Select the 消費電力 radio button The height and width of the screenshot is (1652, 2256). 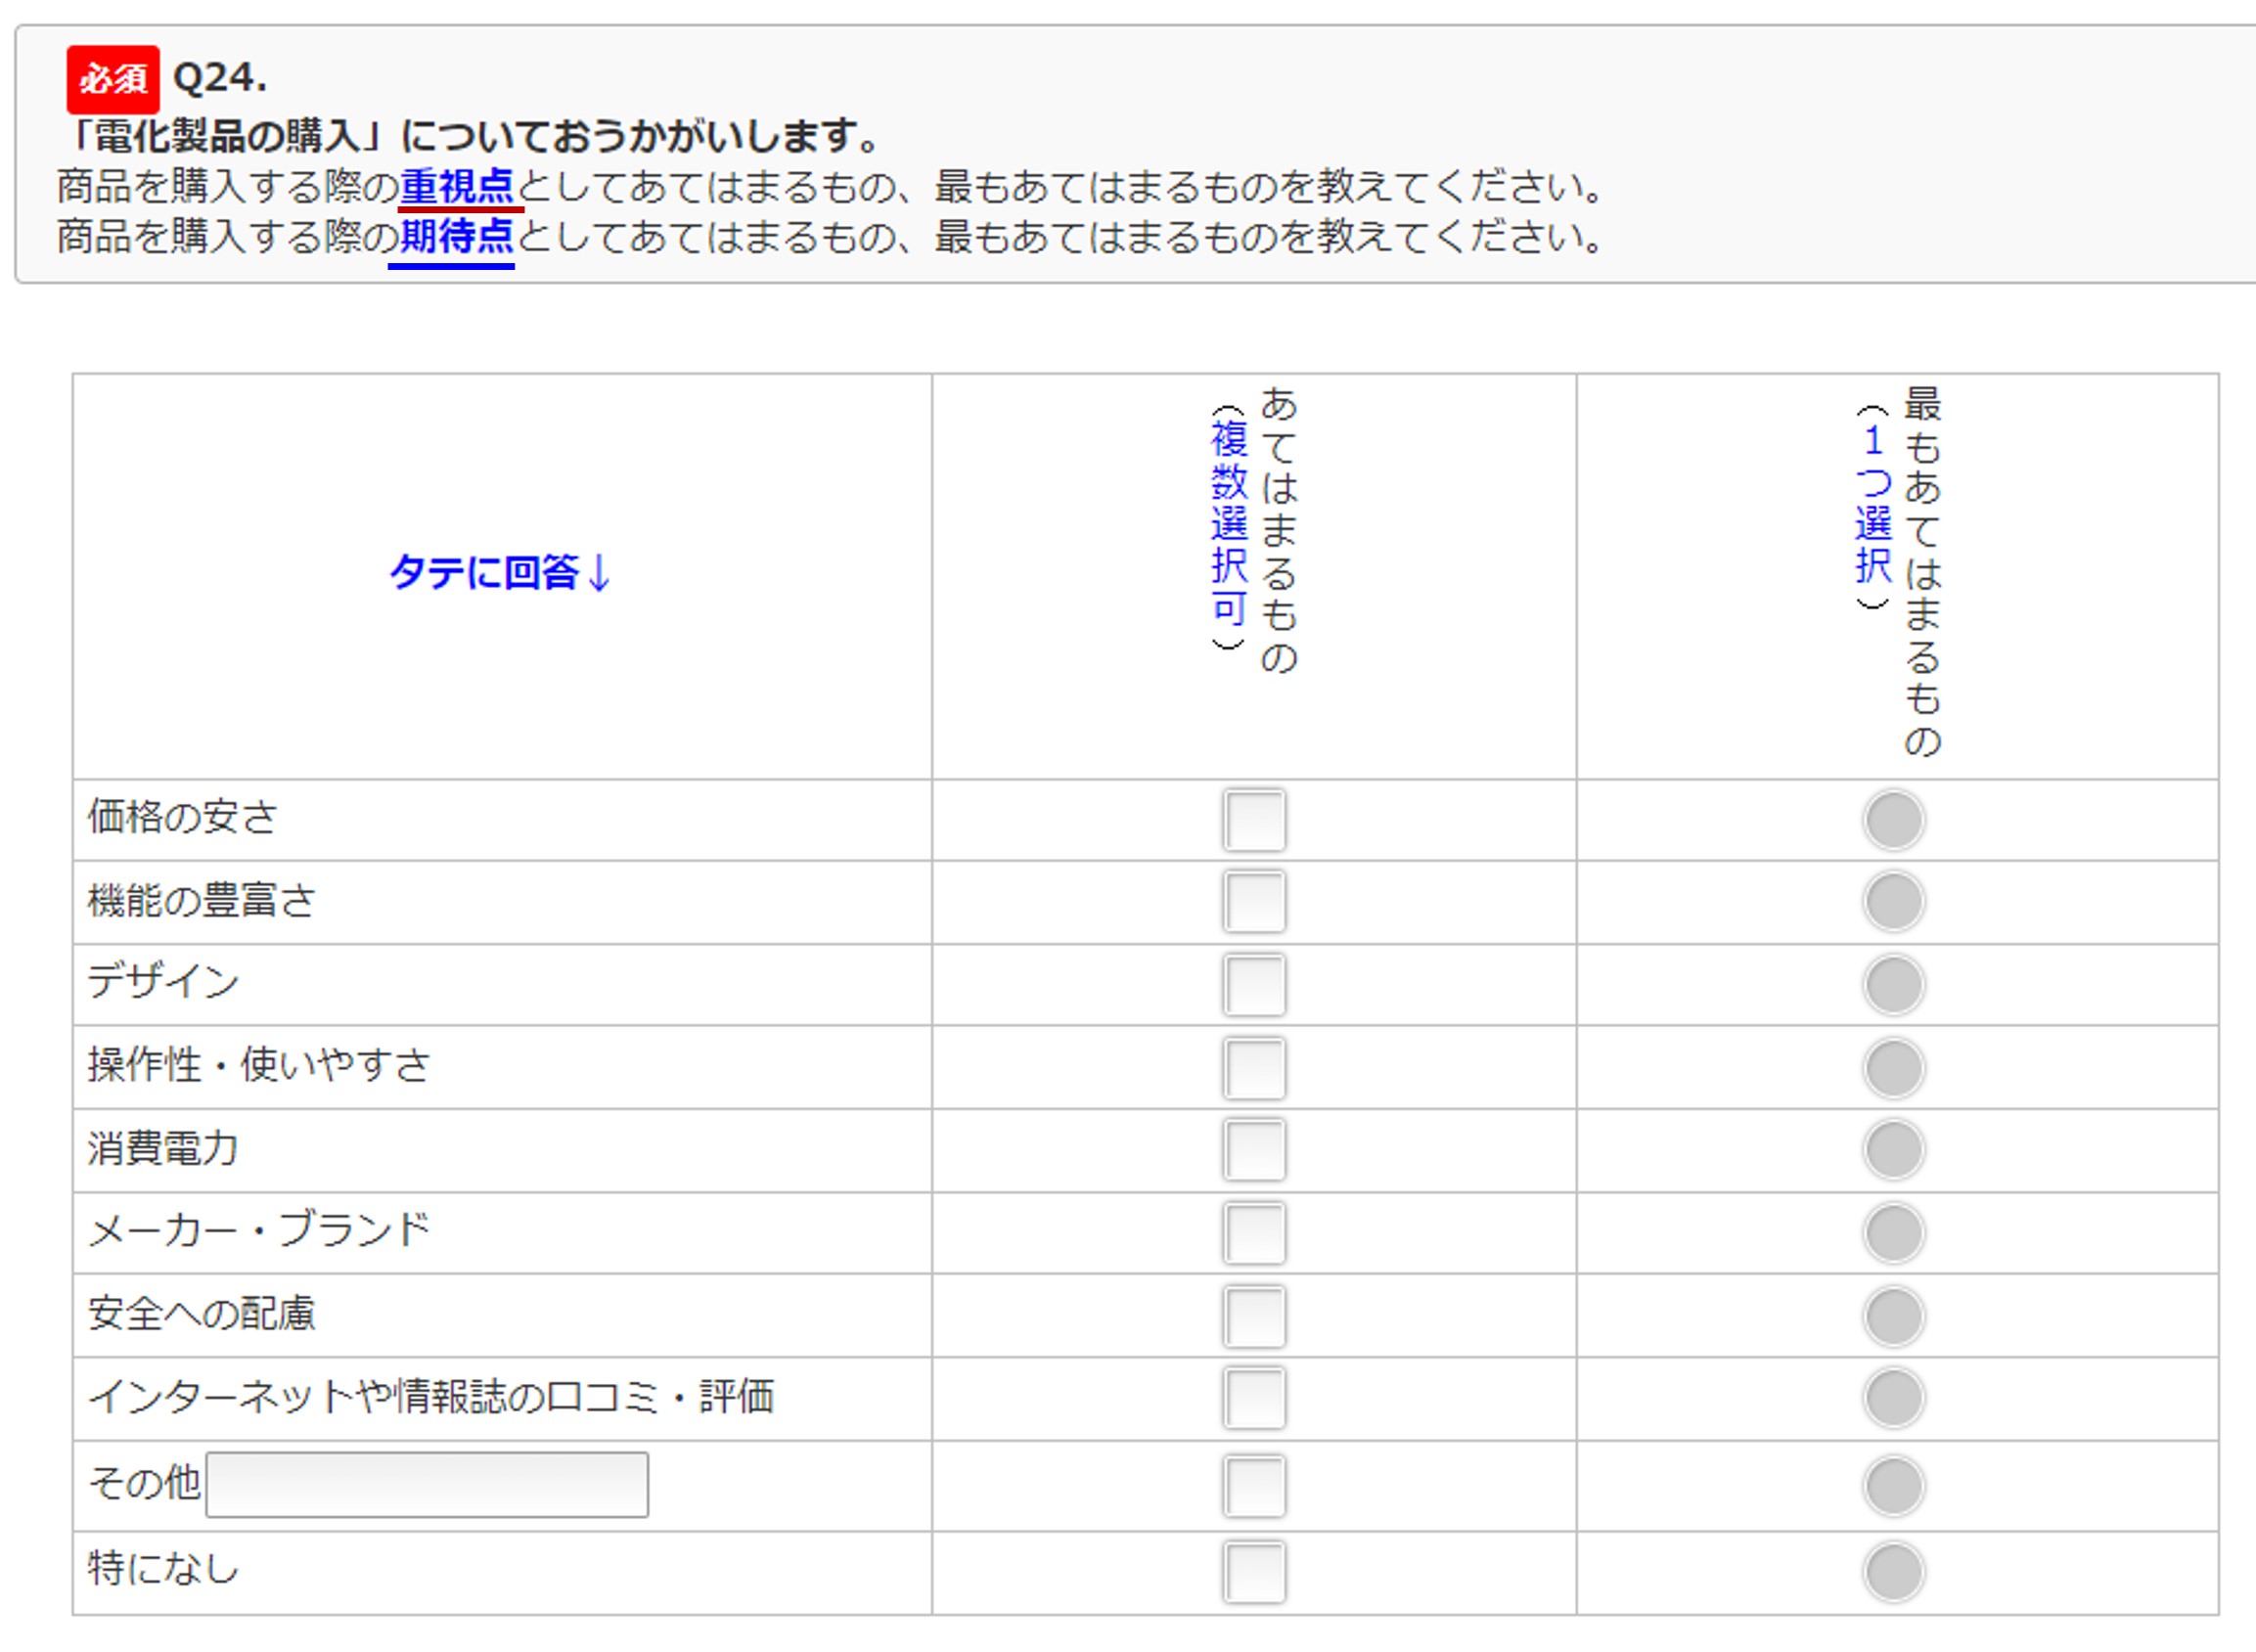click(x=1893, y=1150)
